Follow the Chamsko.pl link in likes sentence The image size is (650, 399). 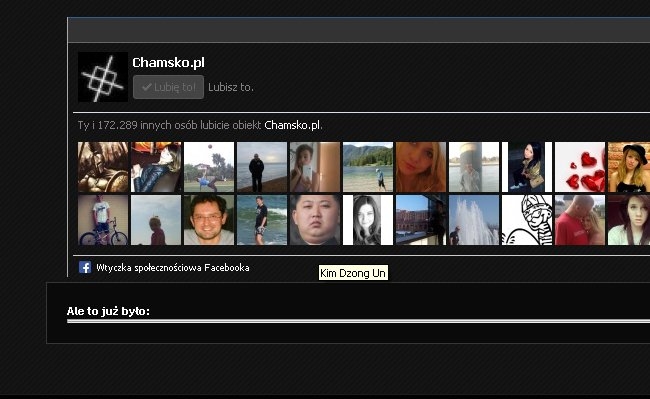293,125
